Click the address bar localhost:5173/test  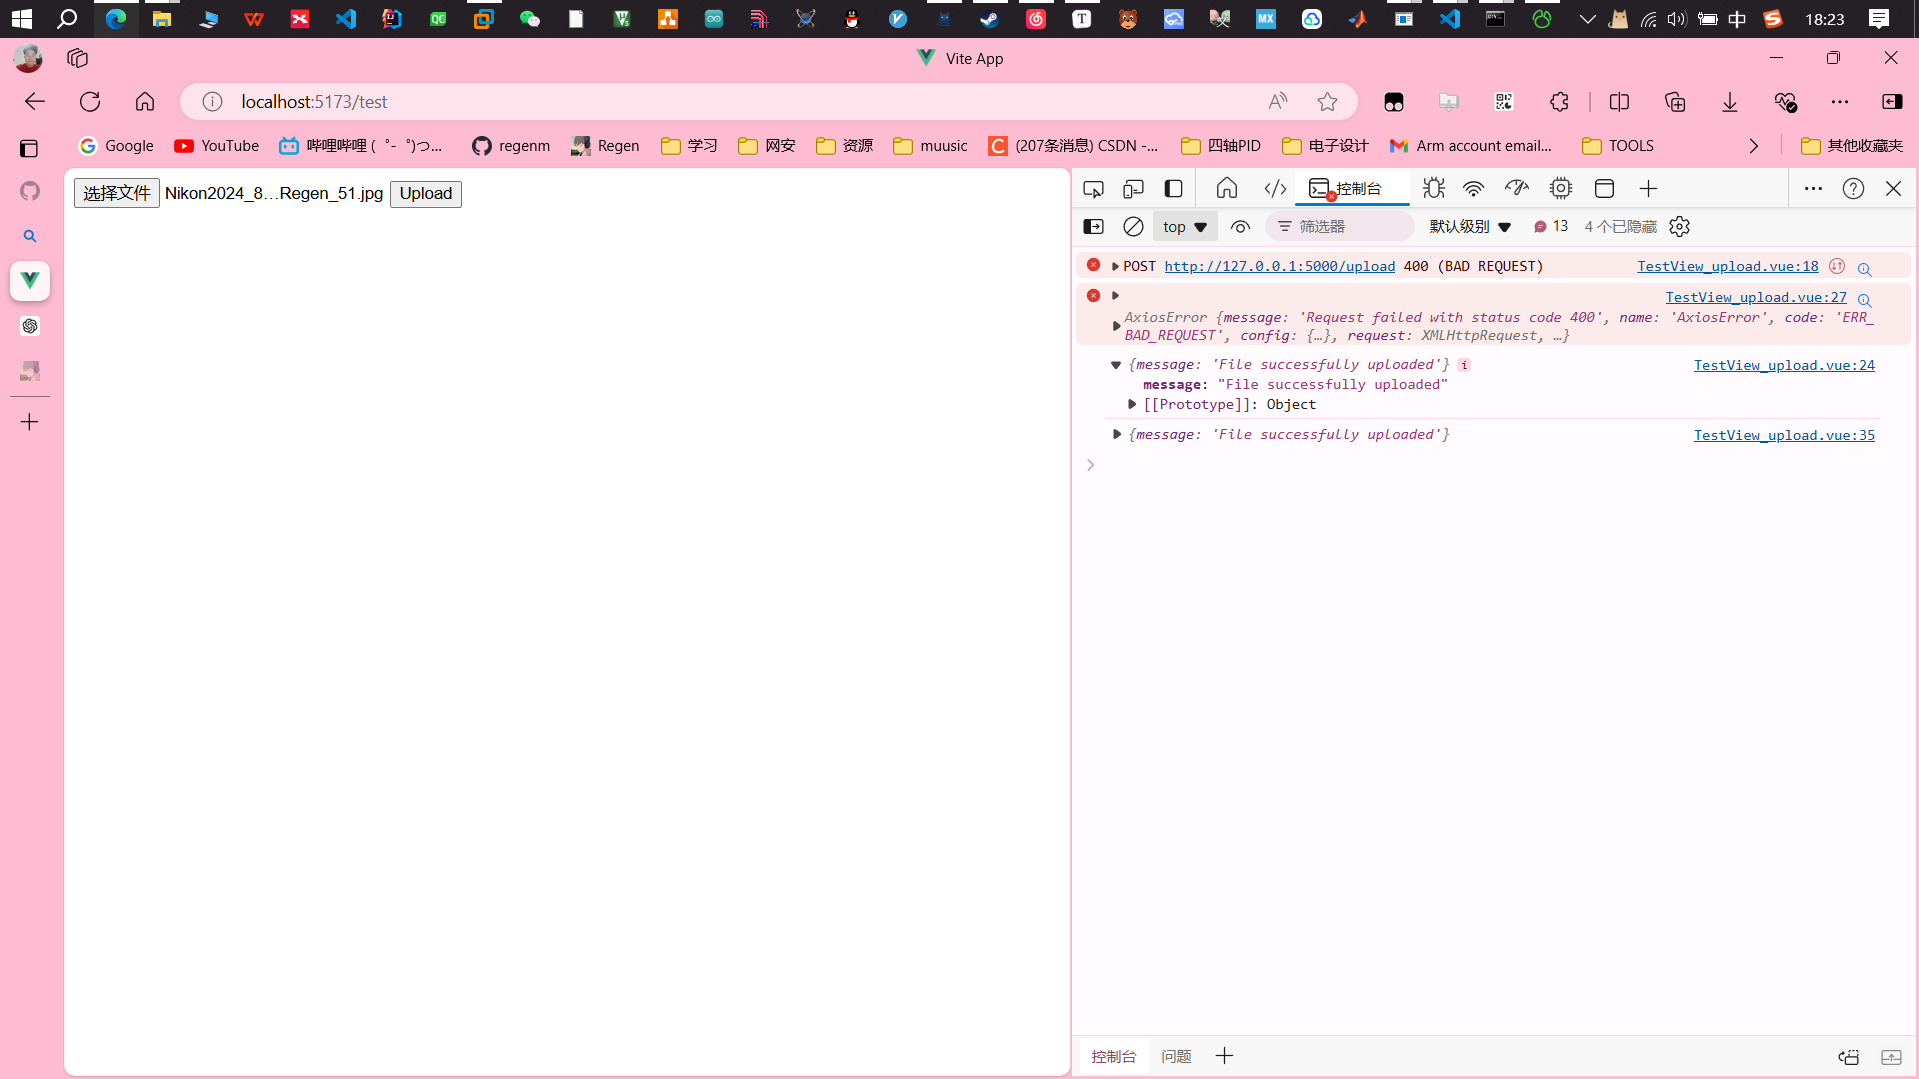[x=314, y=101]
